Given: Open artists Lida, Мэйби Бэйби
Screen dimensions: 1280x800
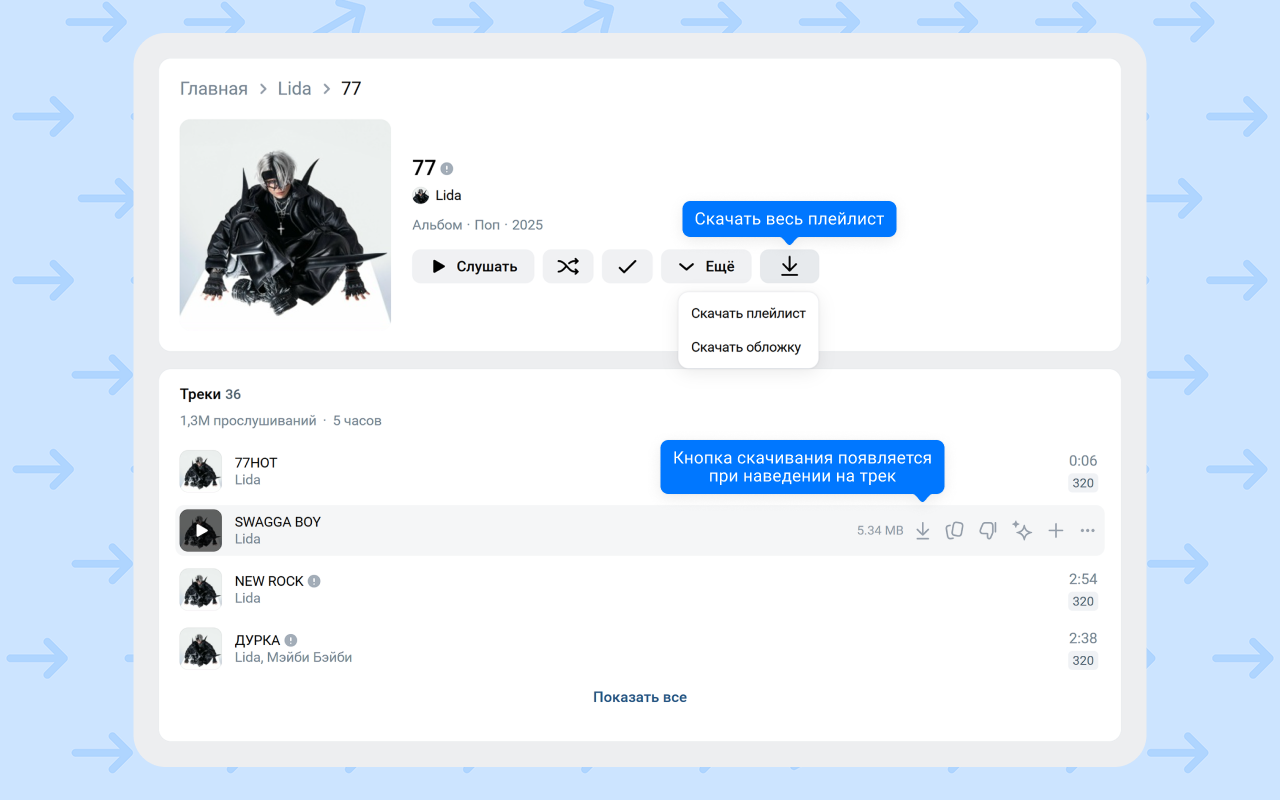Looking at the screenshot, I should pos(293,657).
